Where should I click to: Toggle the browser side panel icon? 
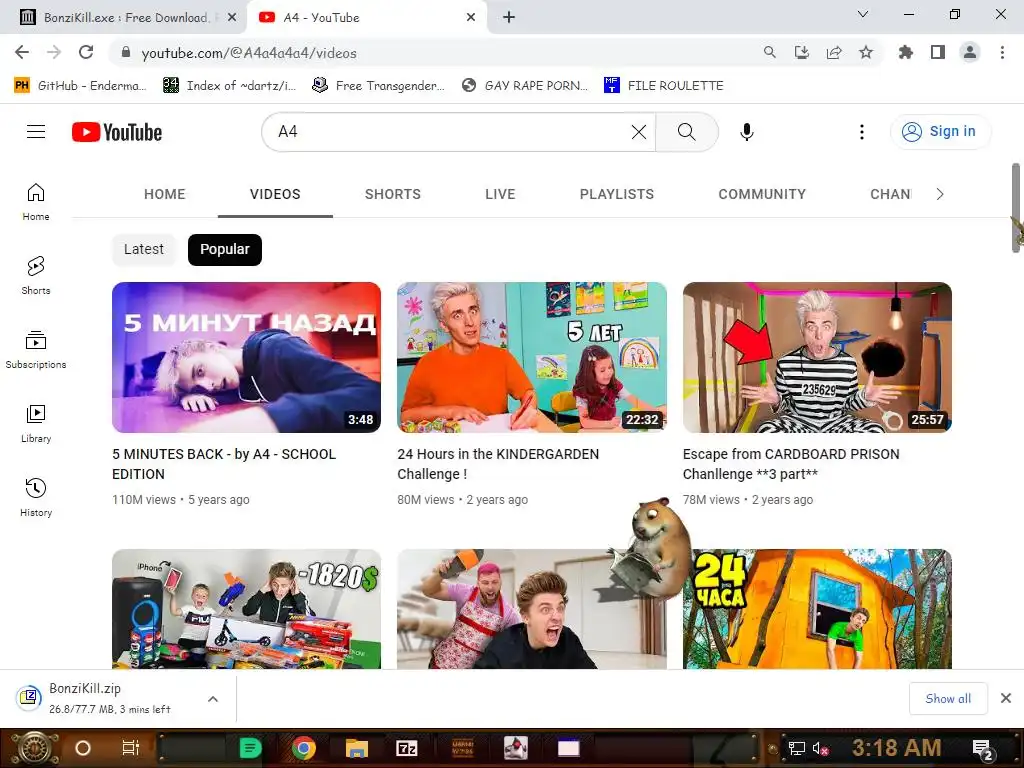point(938,53)
